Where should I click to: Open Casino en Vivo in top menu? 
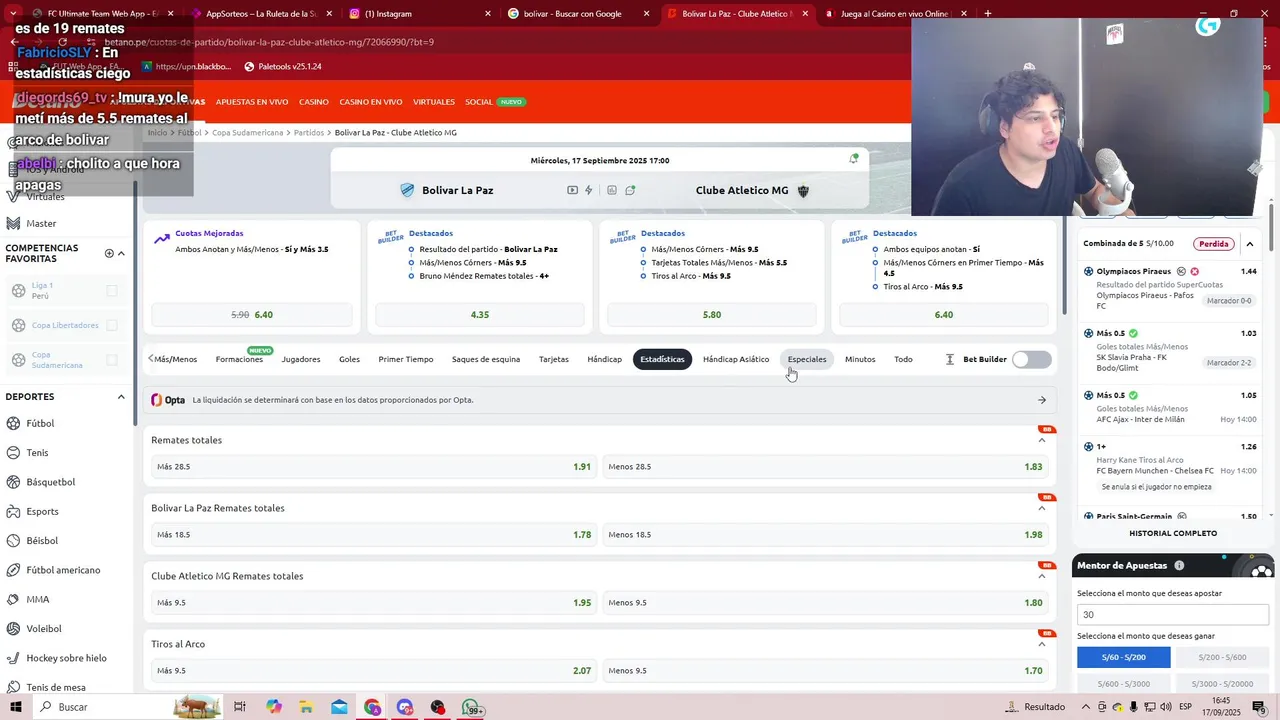coord(370,102)
